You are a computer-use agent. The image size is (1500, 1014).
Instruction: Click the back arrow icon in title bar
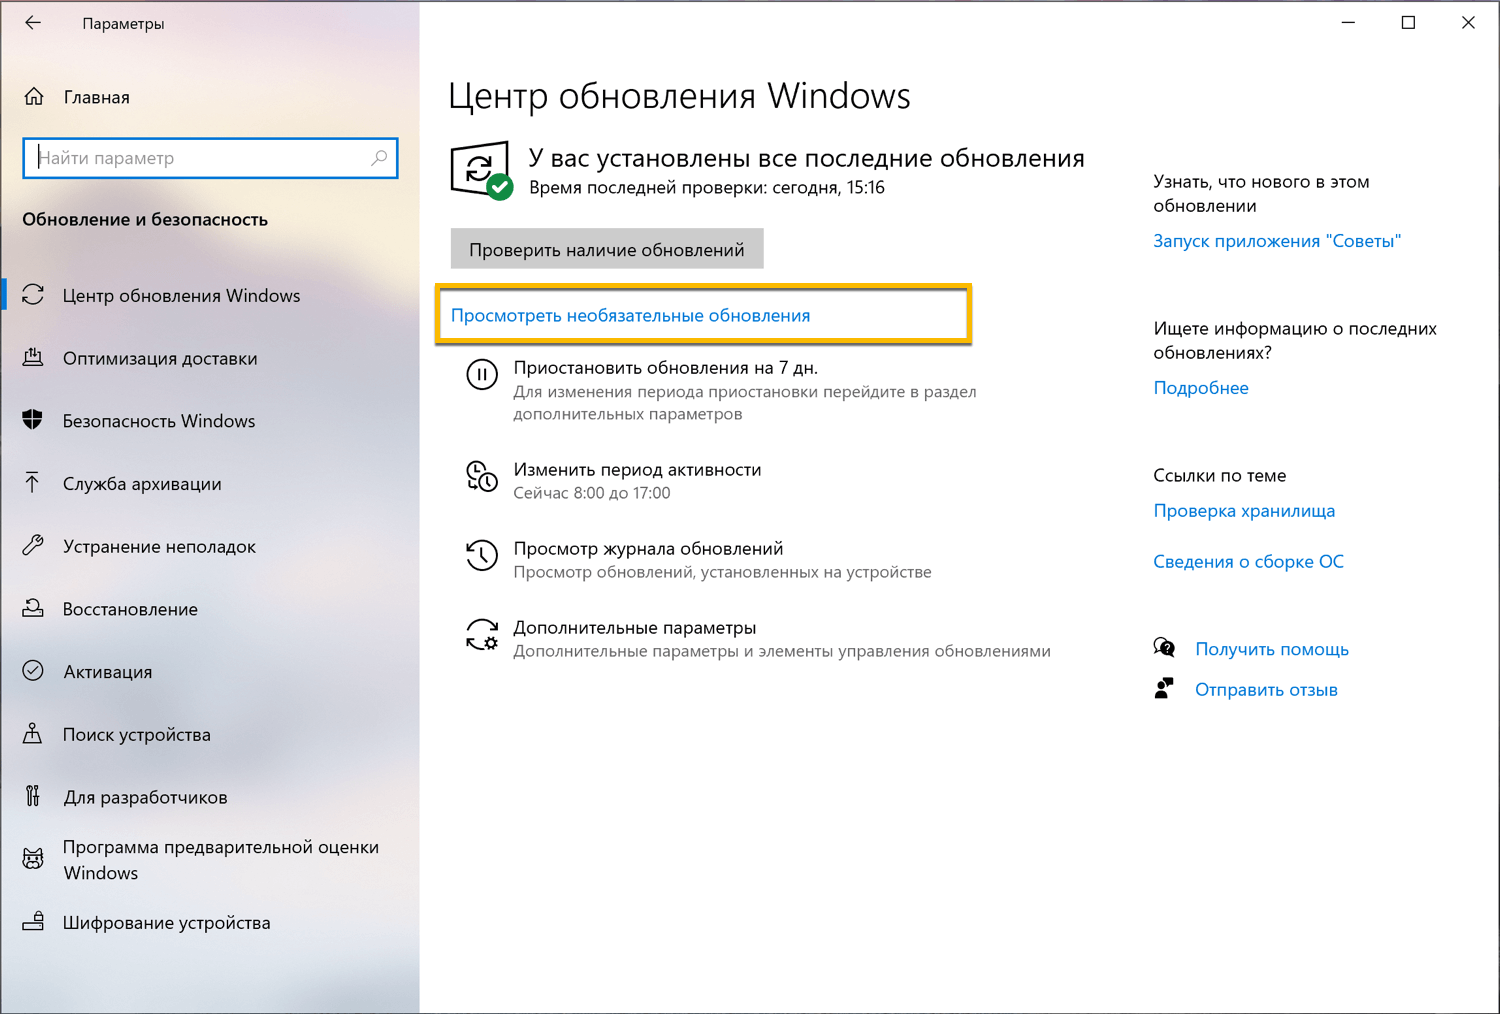(33, 22)
